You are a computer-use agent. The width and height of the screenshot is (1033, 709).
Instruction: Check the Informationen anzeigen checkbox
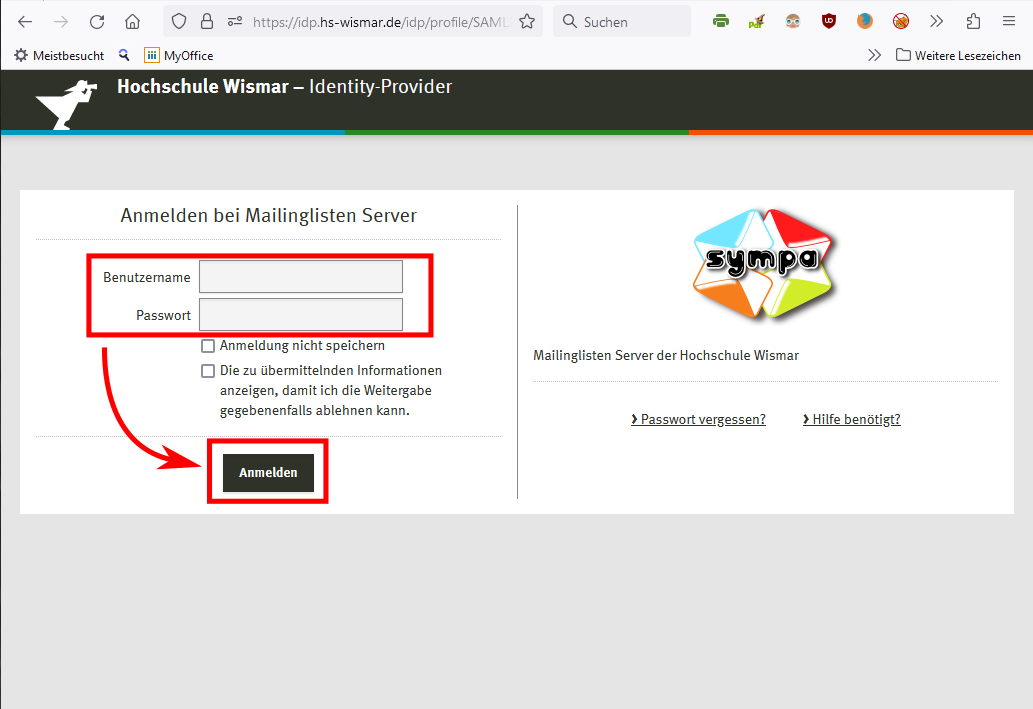click(208, 371)
